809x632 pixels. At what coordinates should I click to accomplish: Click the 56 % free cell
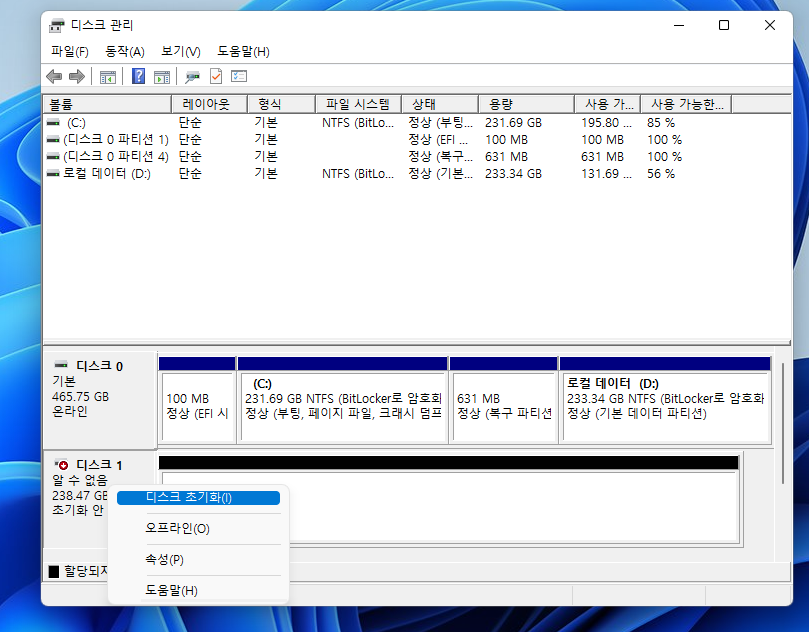(x=661, y=174)
